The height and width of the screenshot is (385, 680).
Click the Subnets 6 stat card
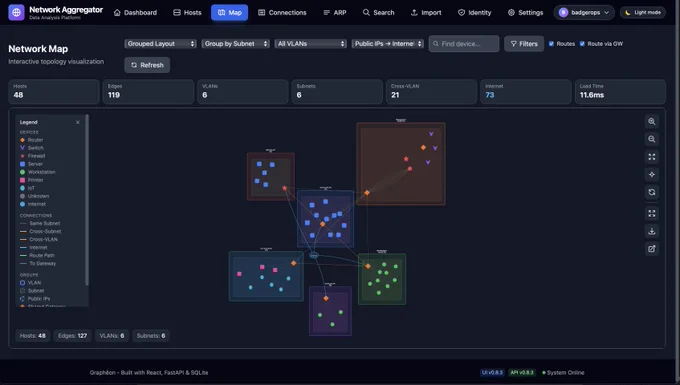[337, 91]
